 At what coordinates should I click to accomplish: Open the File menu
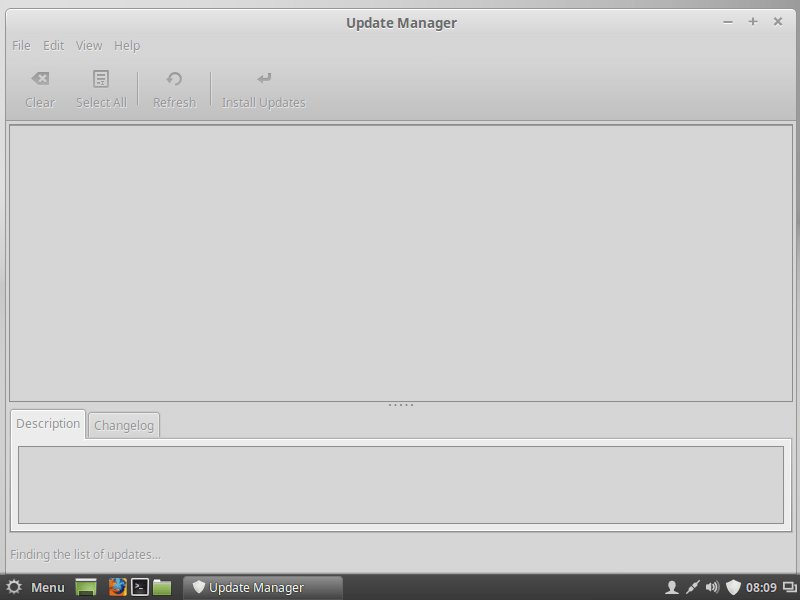point(21,45)
